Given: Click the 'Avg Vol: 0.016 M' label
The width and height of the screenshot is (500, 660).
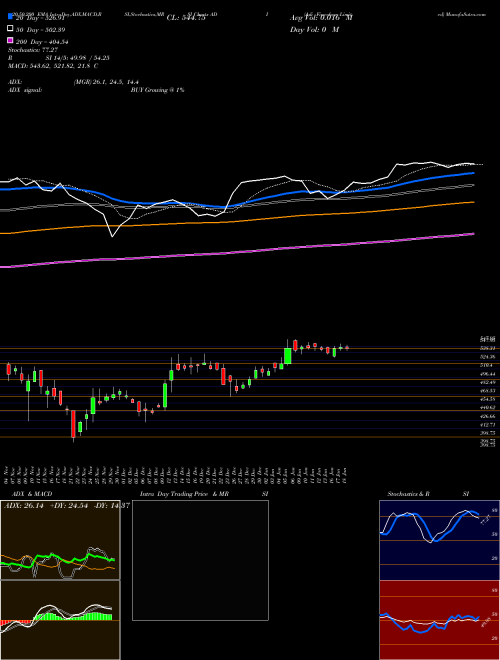Looking at the screenshot, I should pyautogui.click(x=321, y=18).
